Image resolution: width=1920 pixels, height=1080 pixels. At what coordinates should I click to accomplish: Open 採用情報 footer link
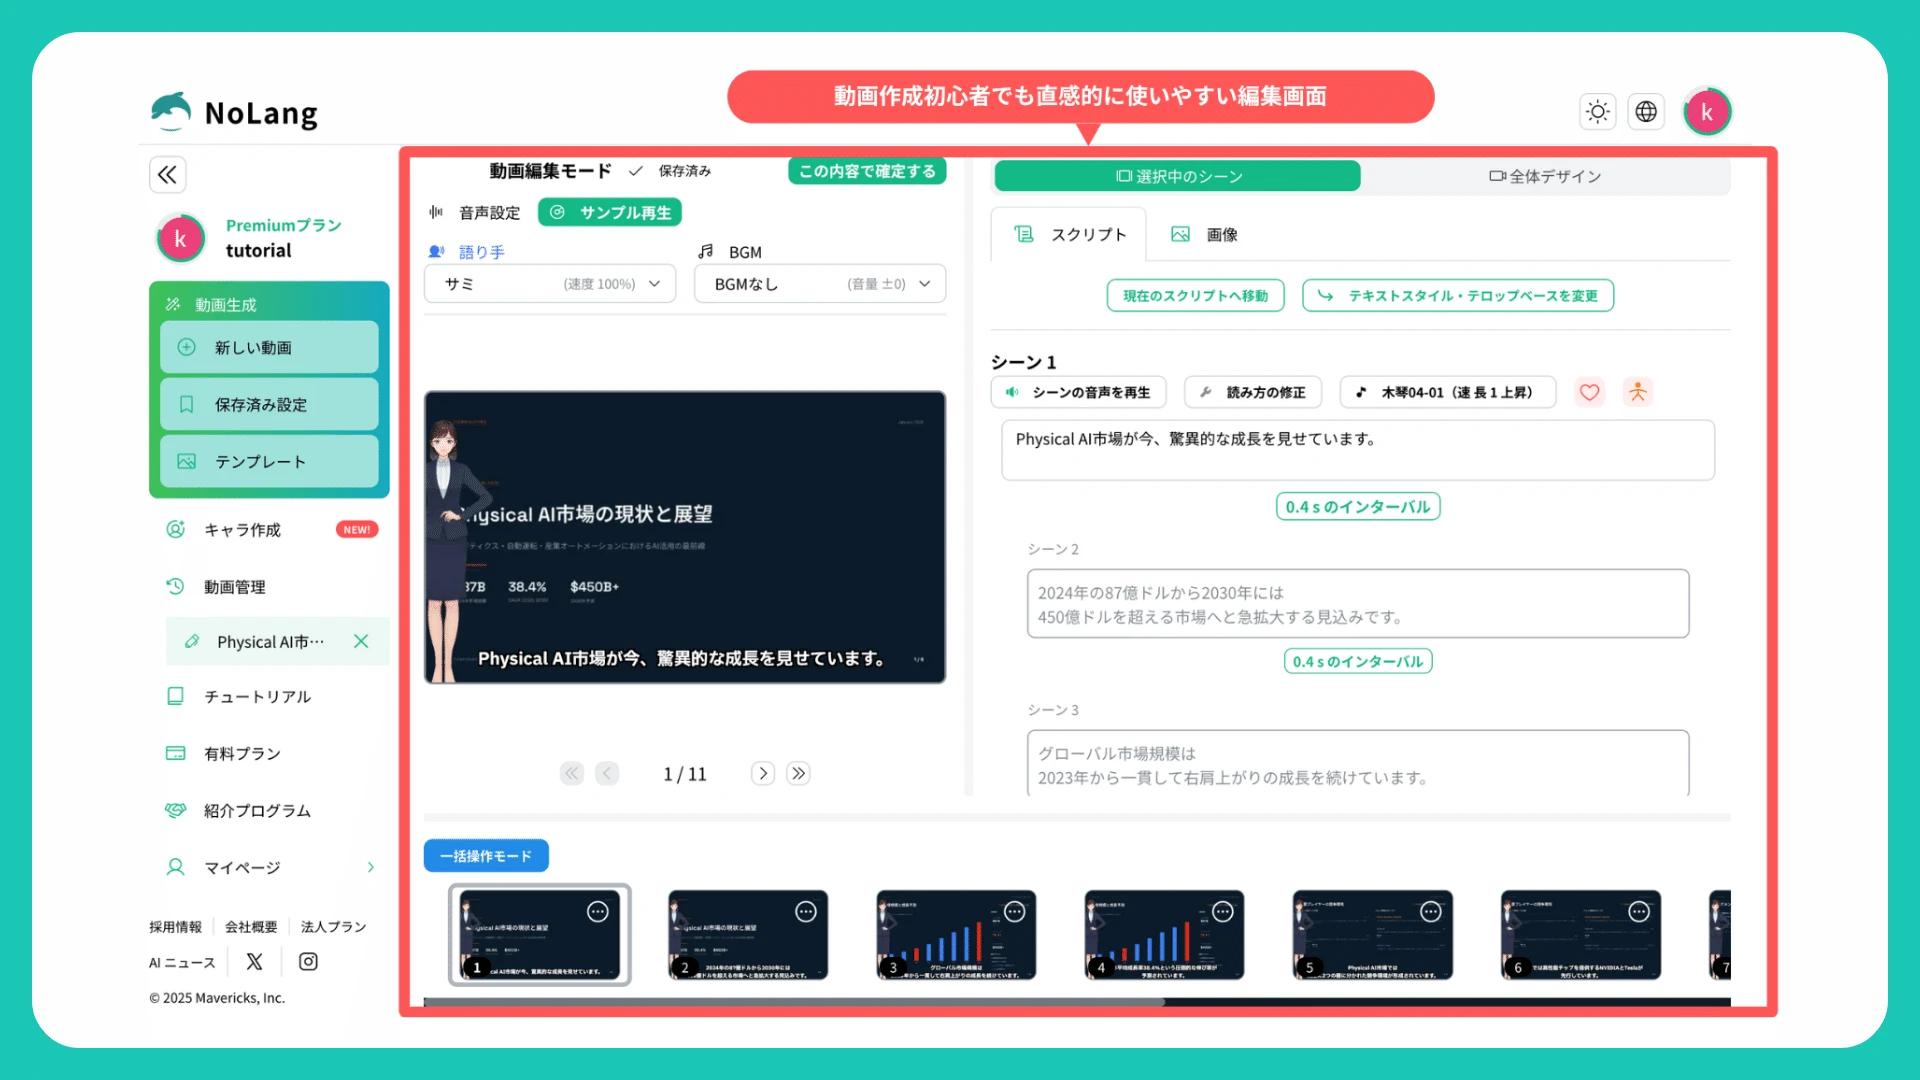pos(175,927)
